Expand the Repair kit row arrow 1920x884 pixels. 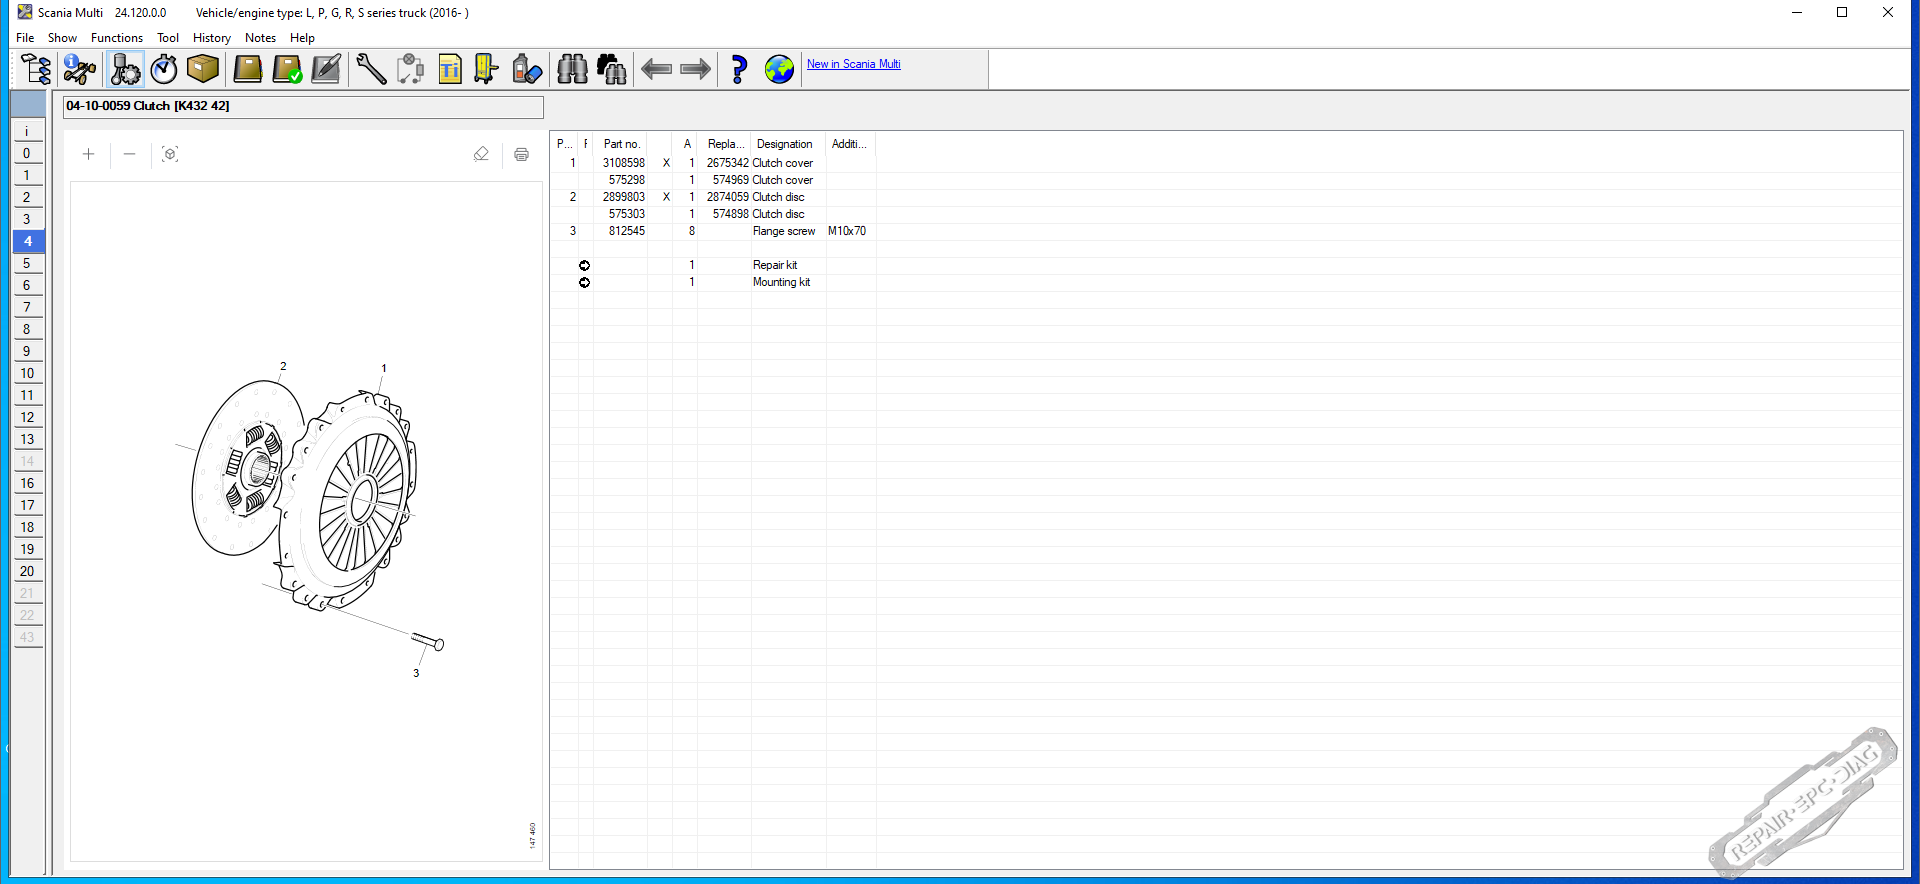tap(585, 265)
